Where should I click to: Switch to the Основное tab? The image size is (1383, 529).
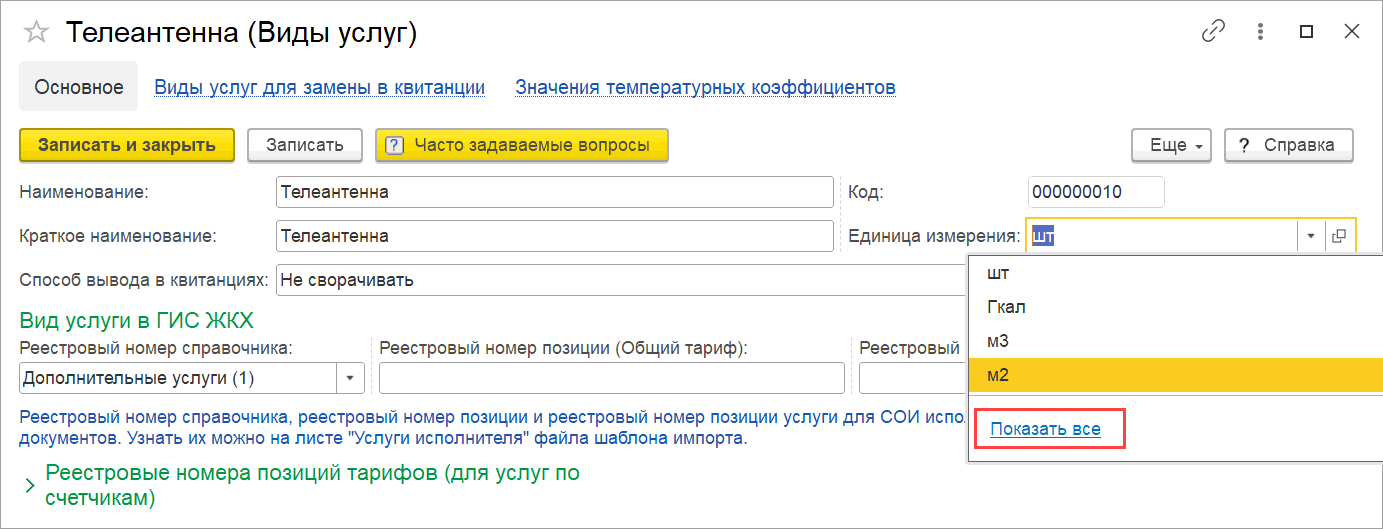[x=79, y=87]
